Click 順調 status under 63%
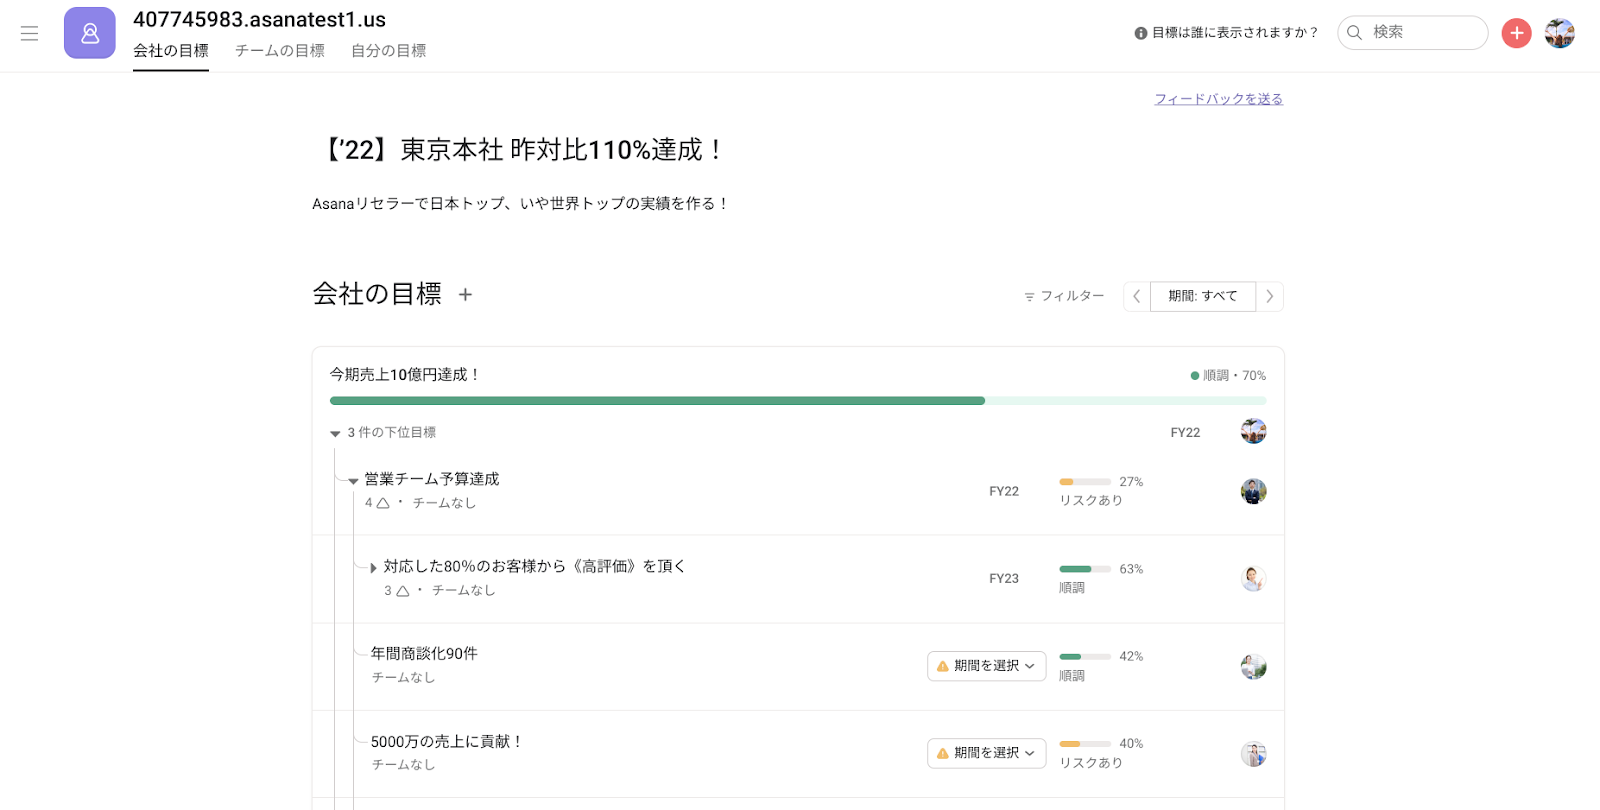 [x=1072, y=588]
